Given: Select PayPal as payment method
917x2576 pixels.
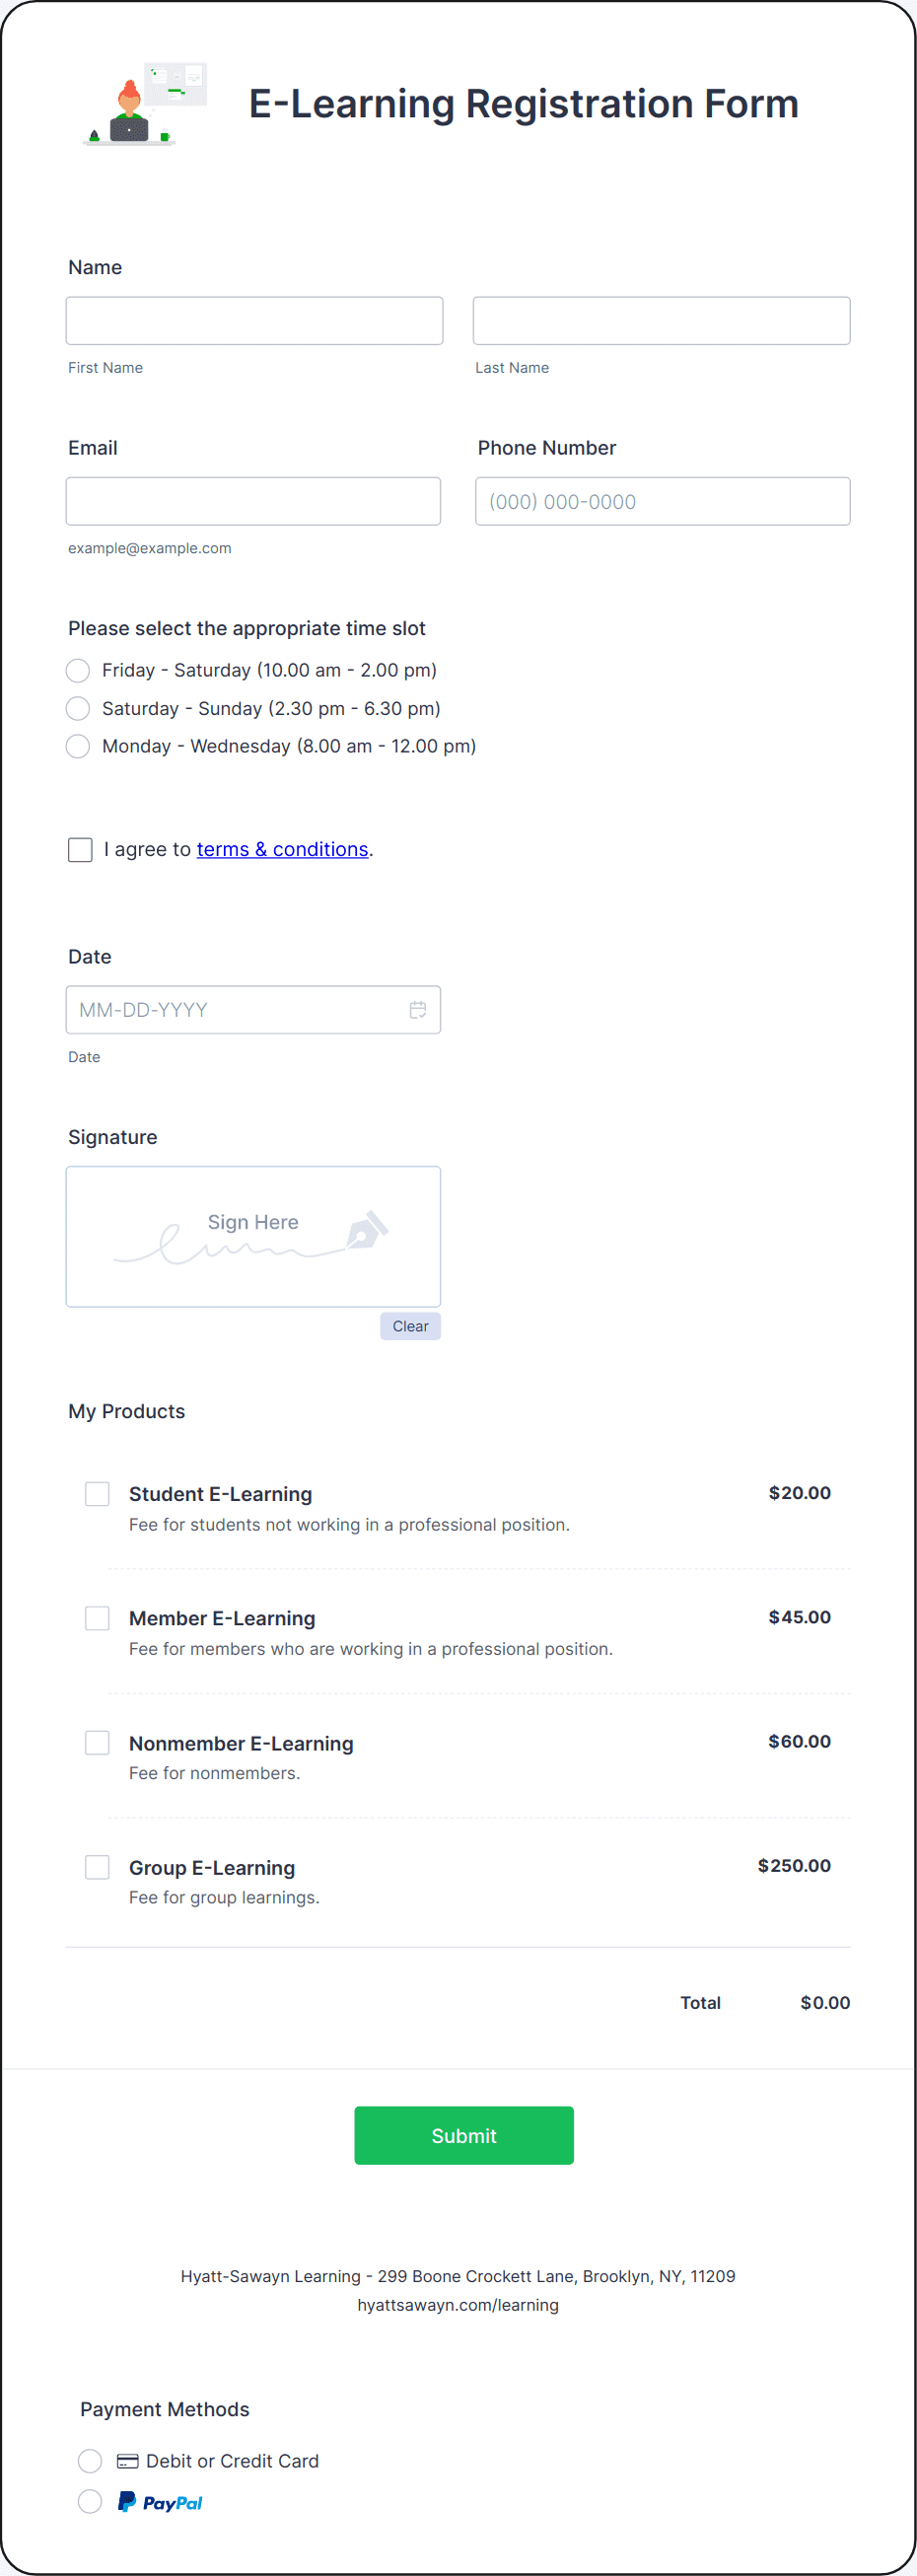Looking at the screenshot, I should [89, 2501].
